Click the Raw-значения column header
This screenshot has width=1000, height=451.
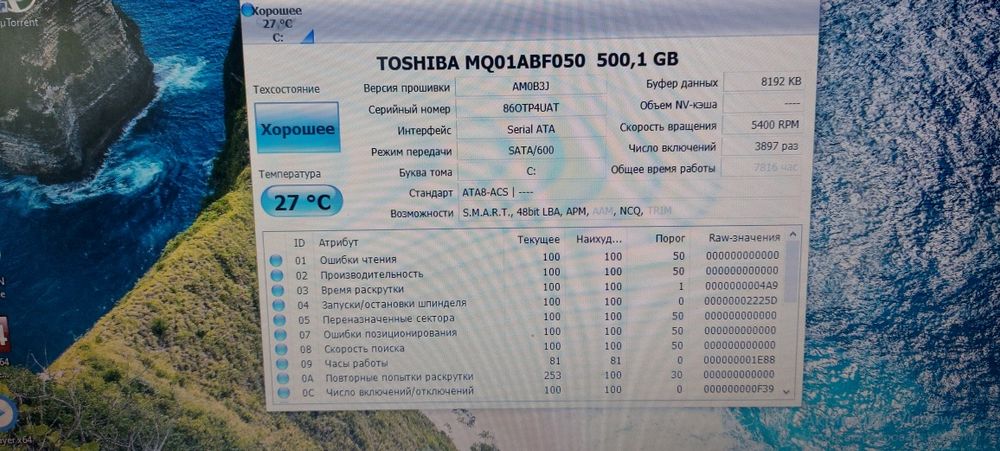[x=744, y=237]
